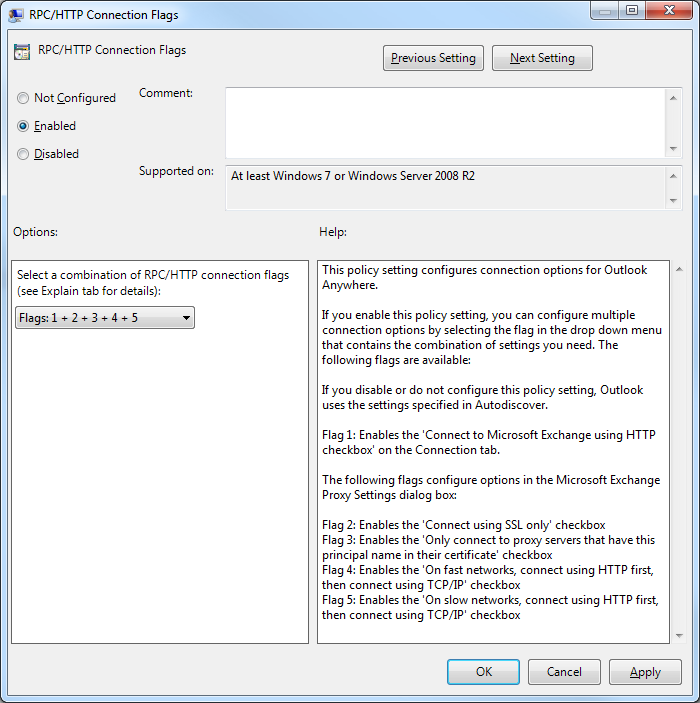
Task: Click the window system icon in title bar
Action: click(x=17, y=11)
